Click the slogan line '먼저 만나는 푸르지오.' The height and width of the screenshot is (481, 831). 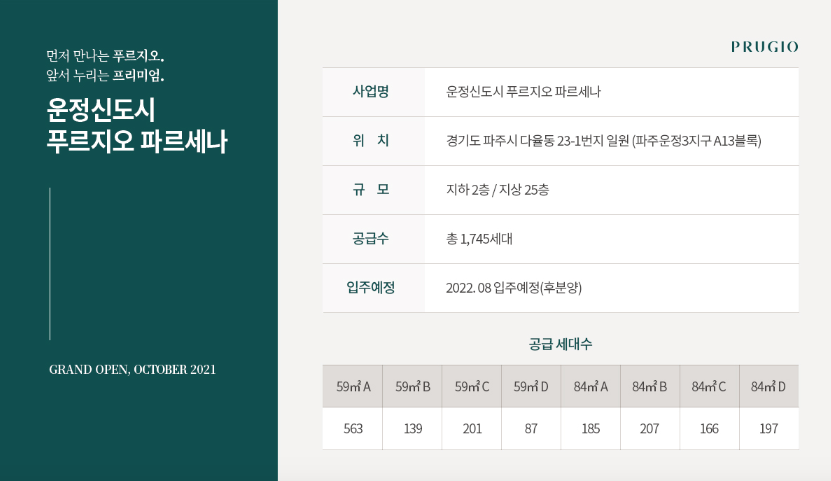105,56
